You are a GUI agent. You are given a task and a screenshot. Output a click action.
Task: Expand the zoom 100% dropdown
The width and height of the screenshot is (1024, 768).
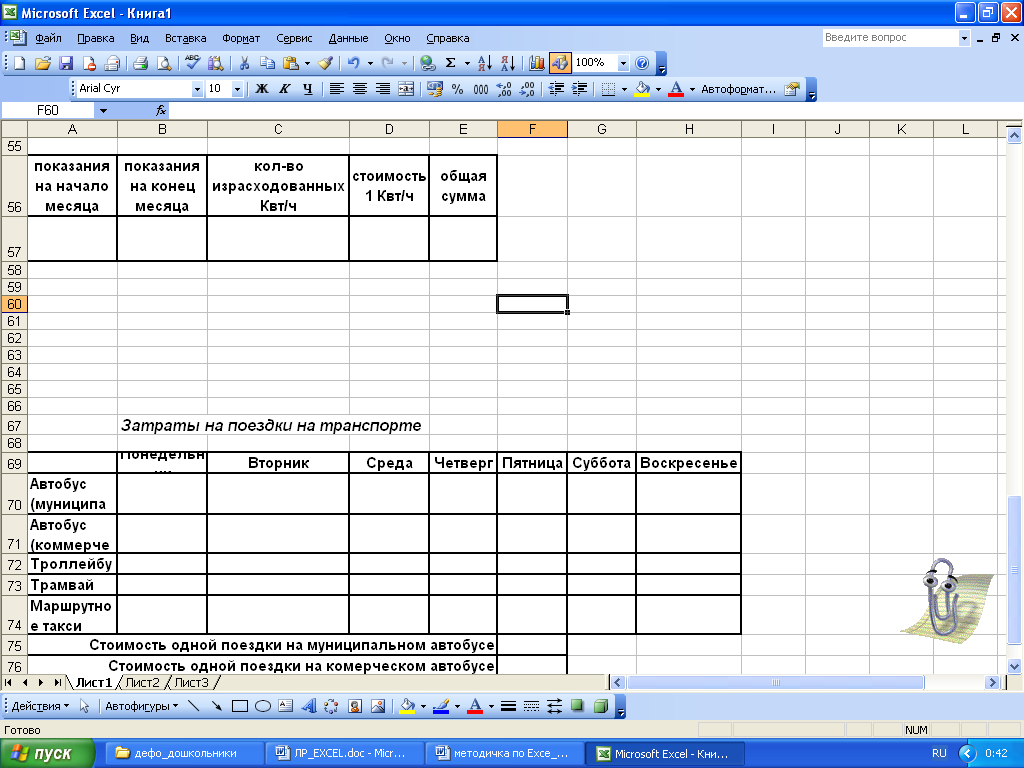point(623,63)
